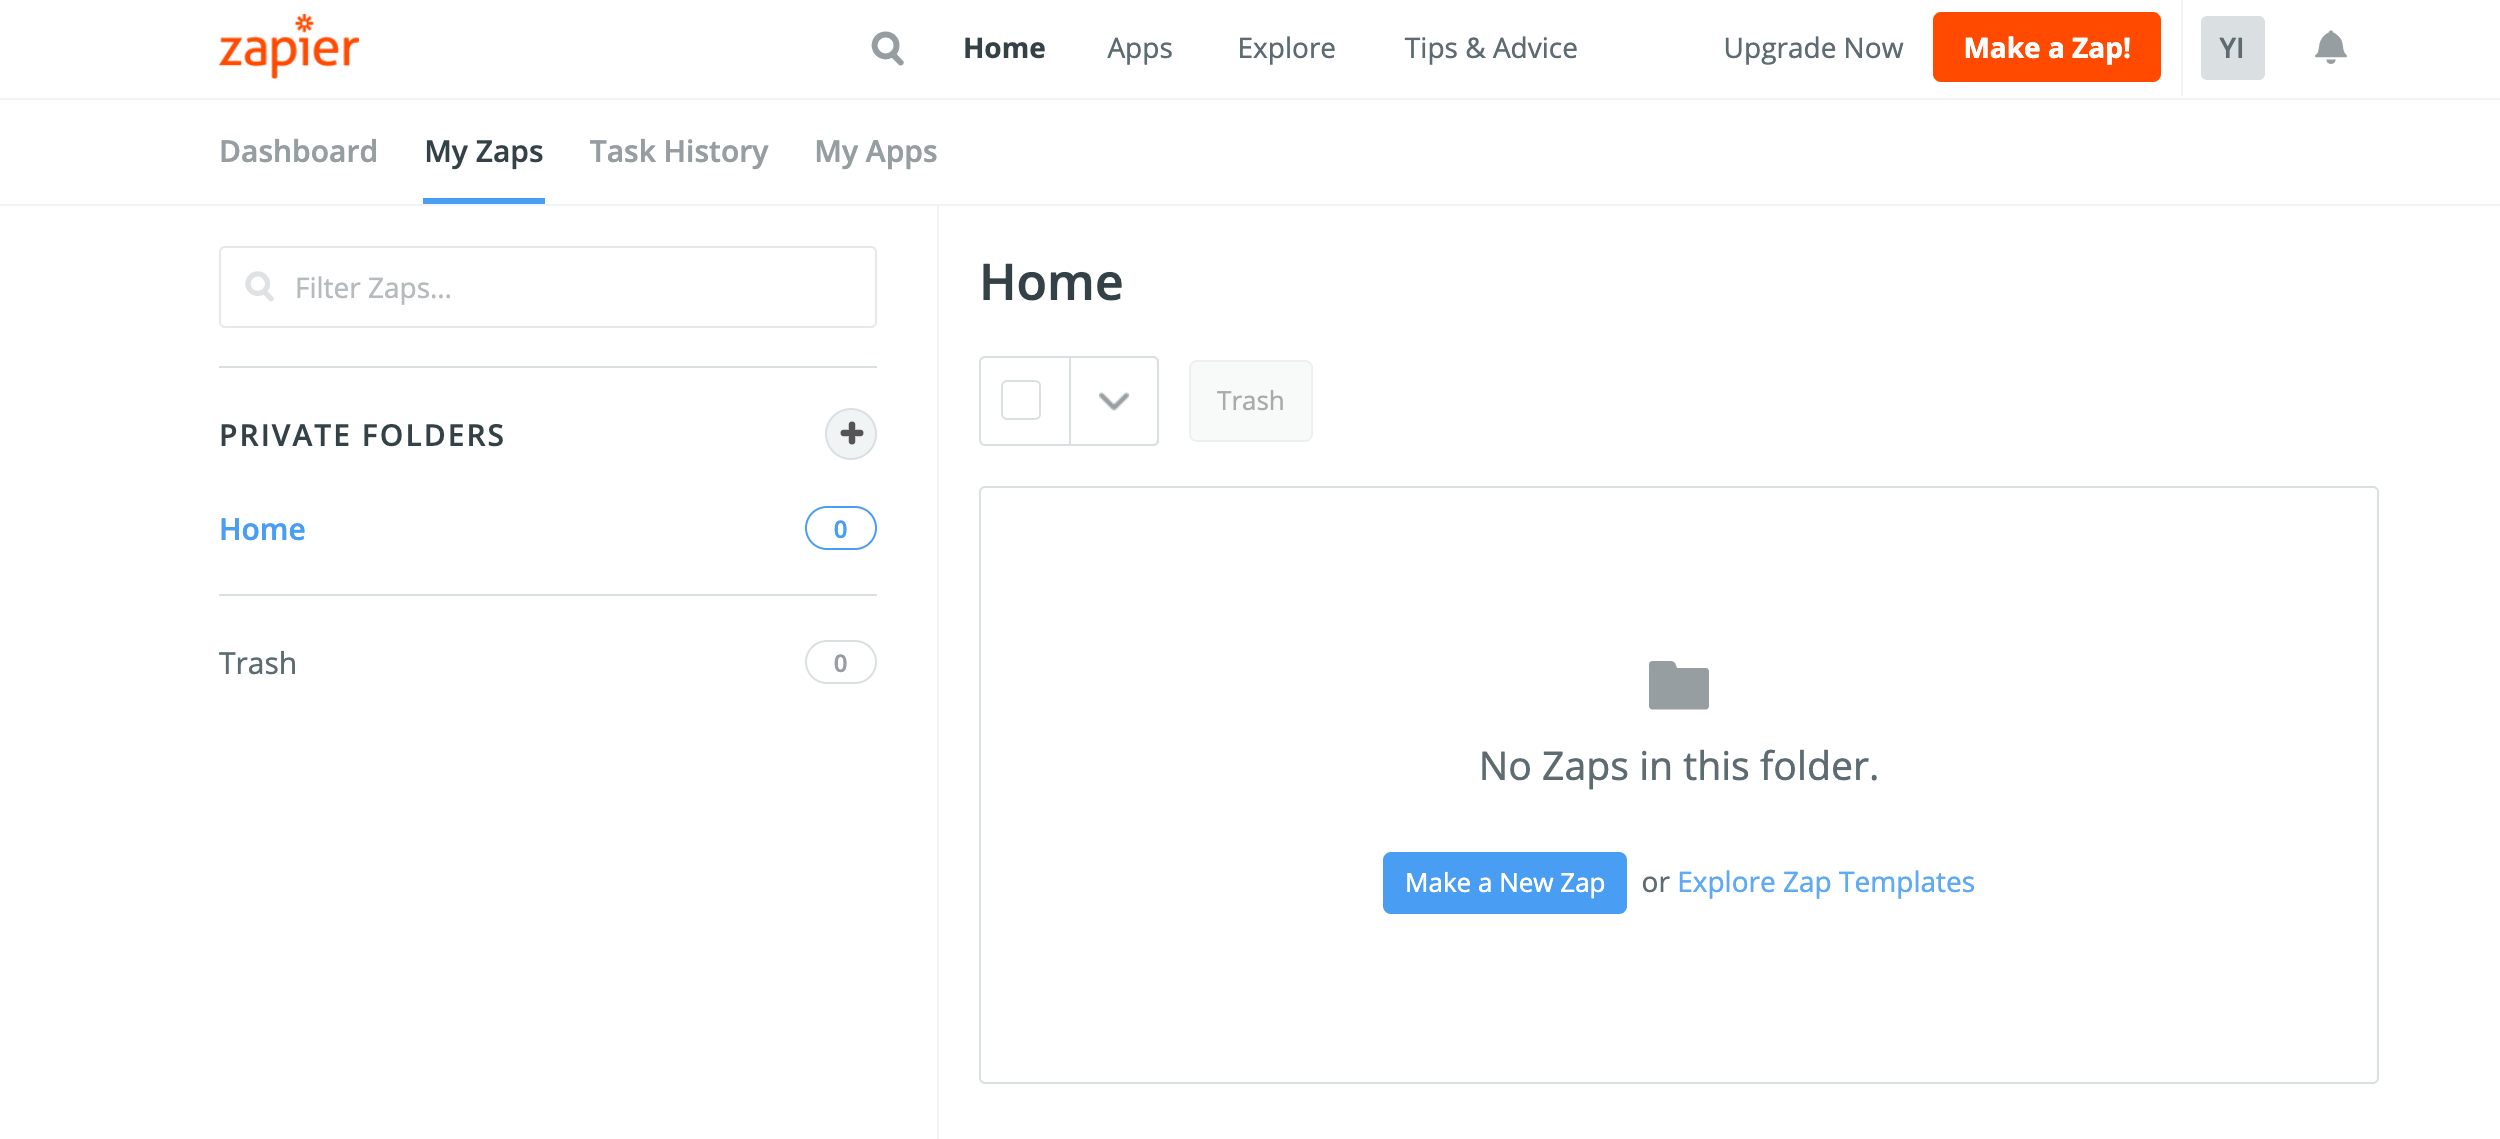Click Home folder zero count badge
2500x1139 pixels.
(x=840, y=529)
